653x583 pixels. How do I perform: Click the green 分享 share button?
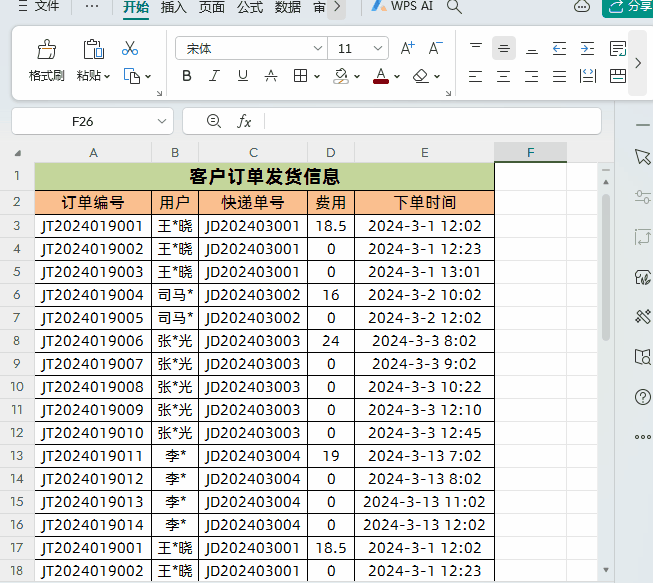click(628, 7)
